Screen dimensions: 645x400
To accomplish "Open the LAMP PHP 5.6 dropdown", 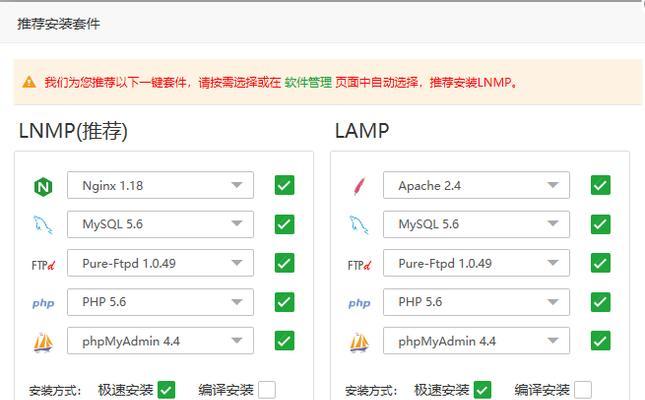I will (476, 302).
